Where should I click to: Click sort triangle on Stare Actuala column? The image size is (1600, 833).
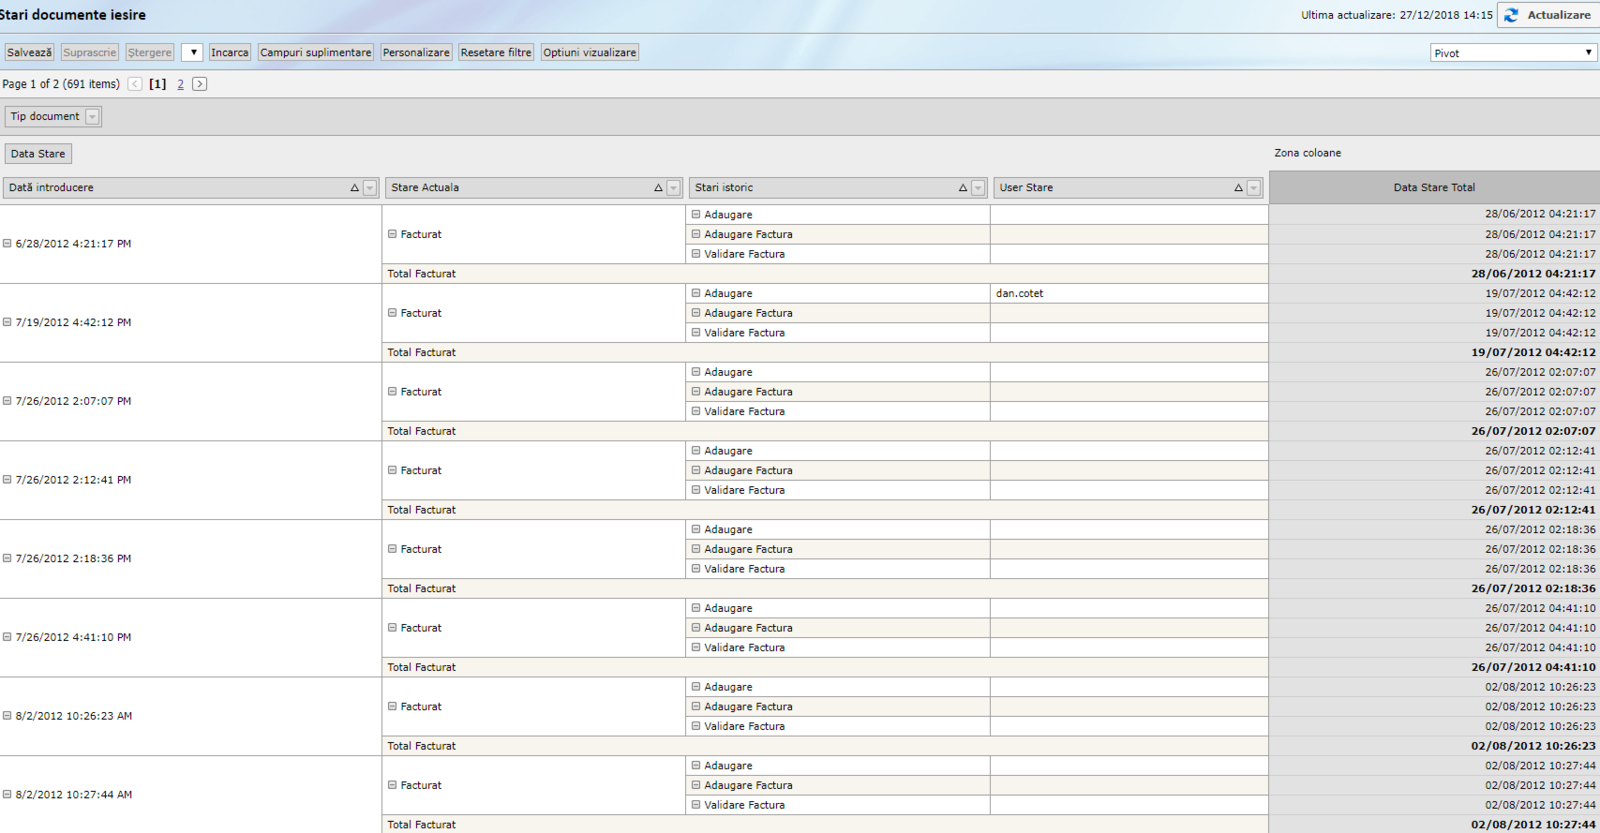pos(658,188)
